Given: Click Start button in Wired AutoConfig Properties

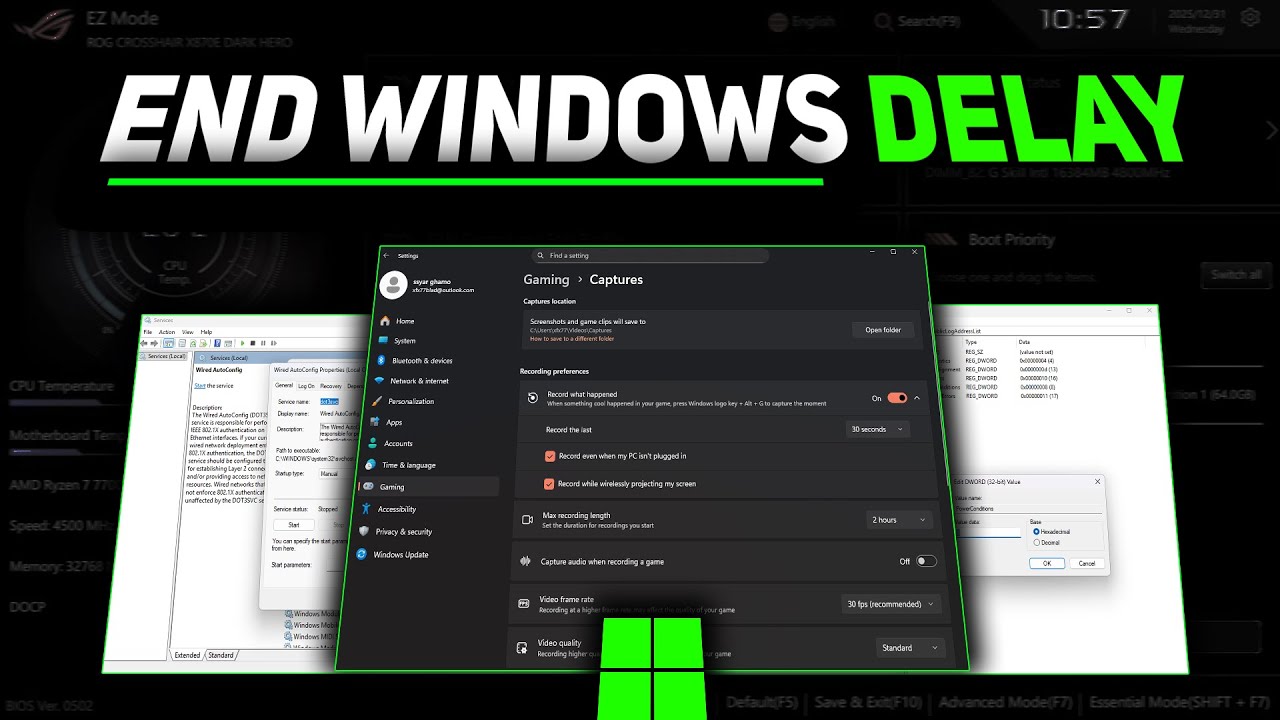Looking at the screenshot, I should coord(294,524).
